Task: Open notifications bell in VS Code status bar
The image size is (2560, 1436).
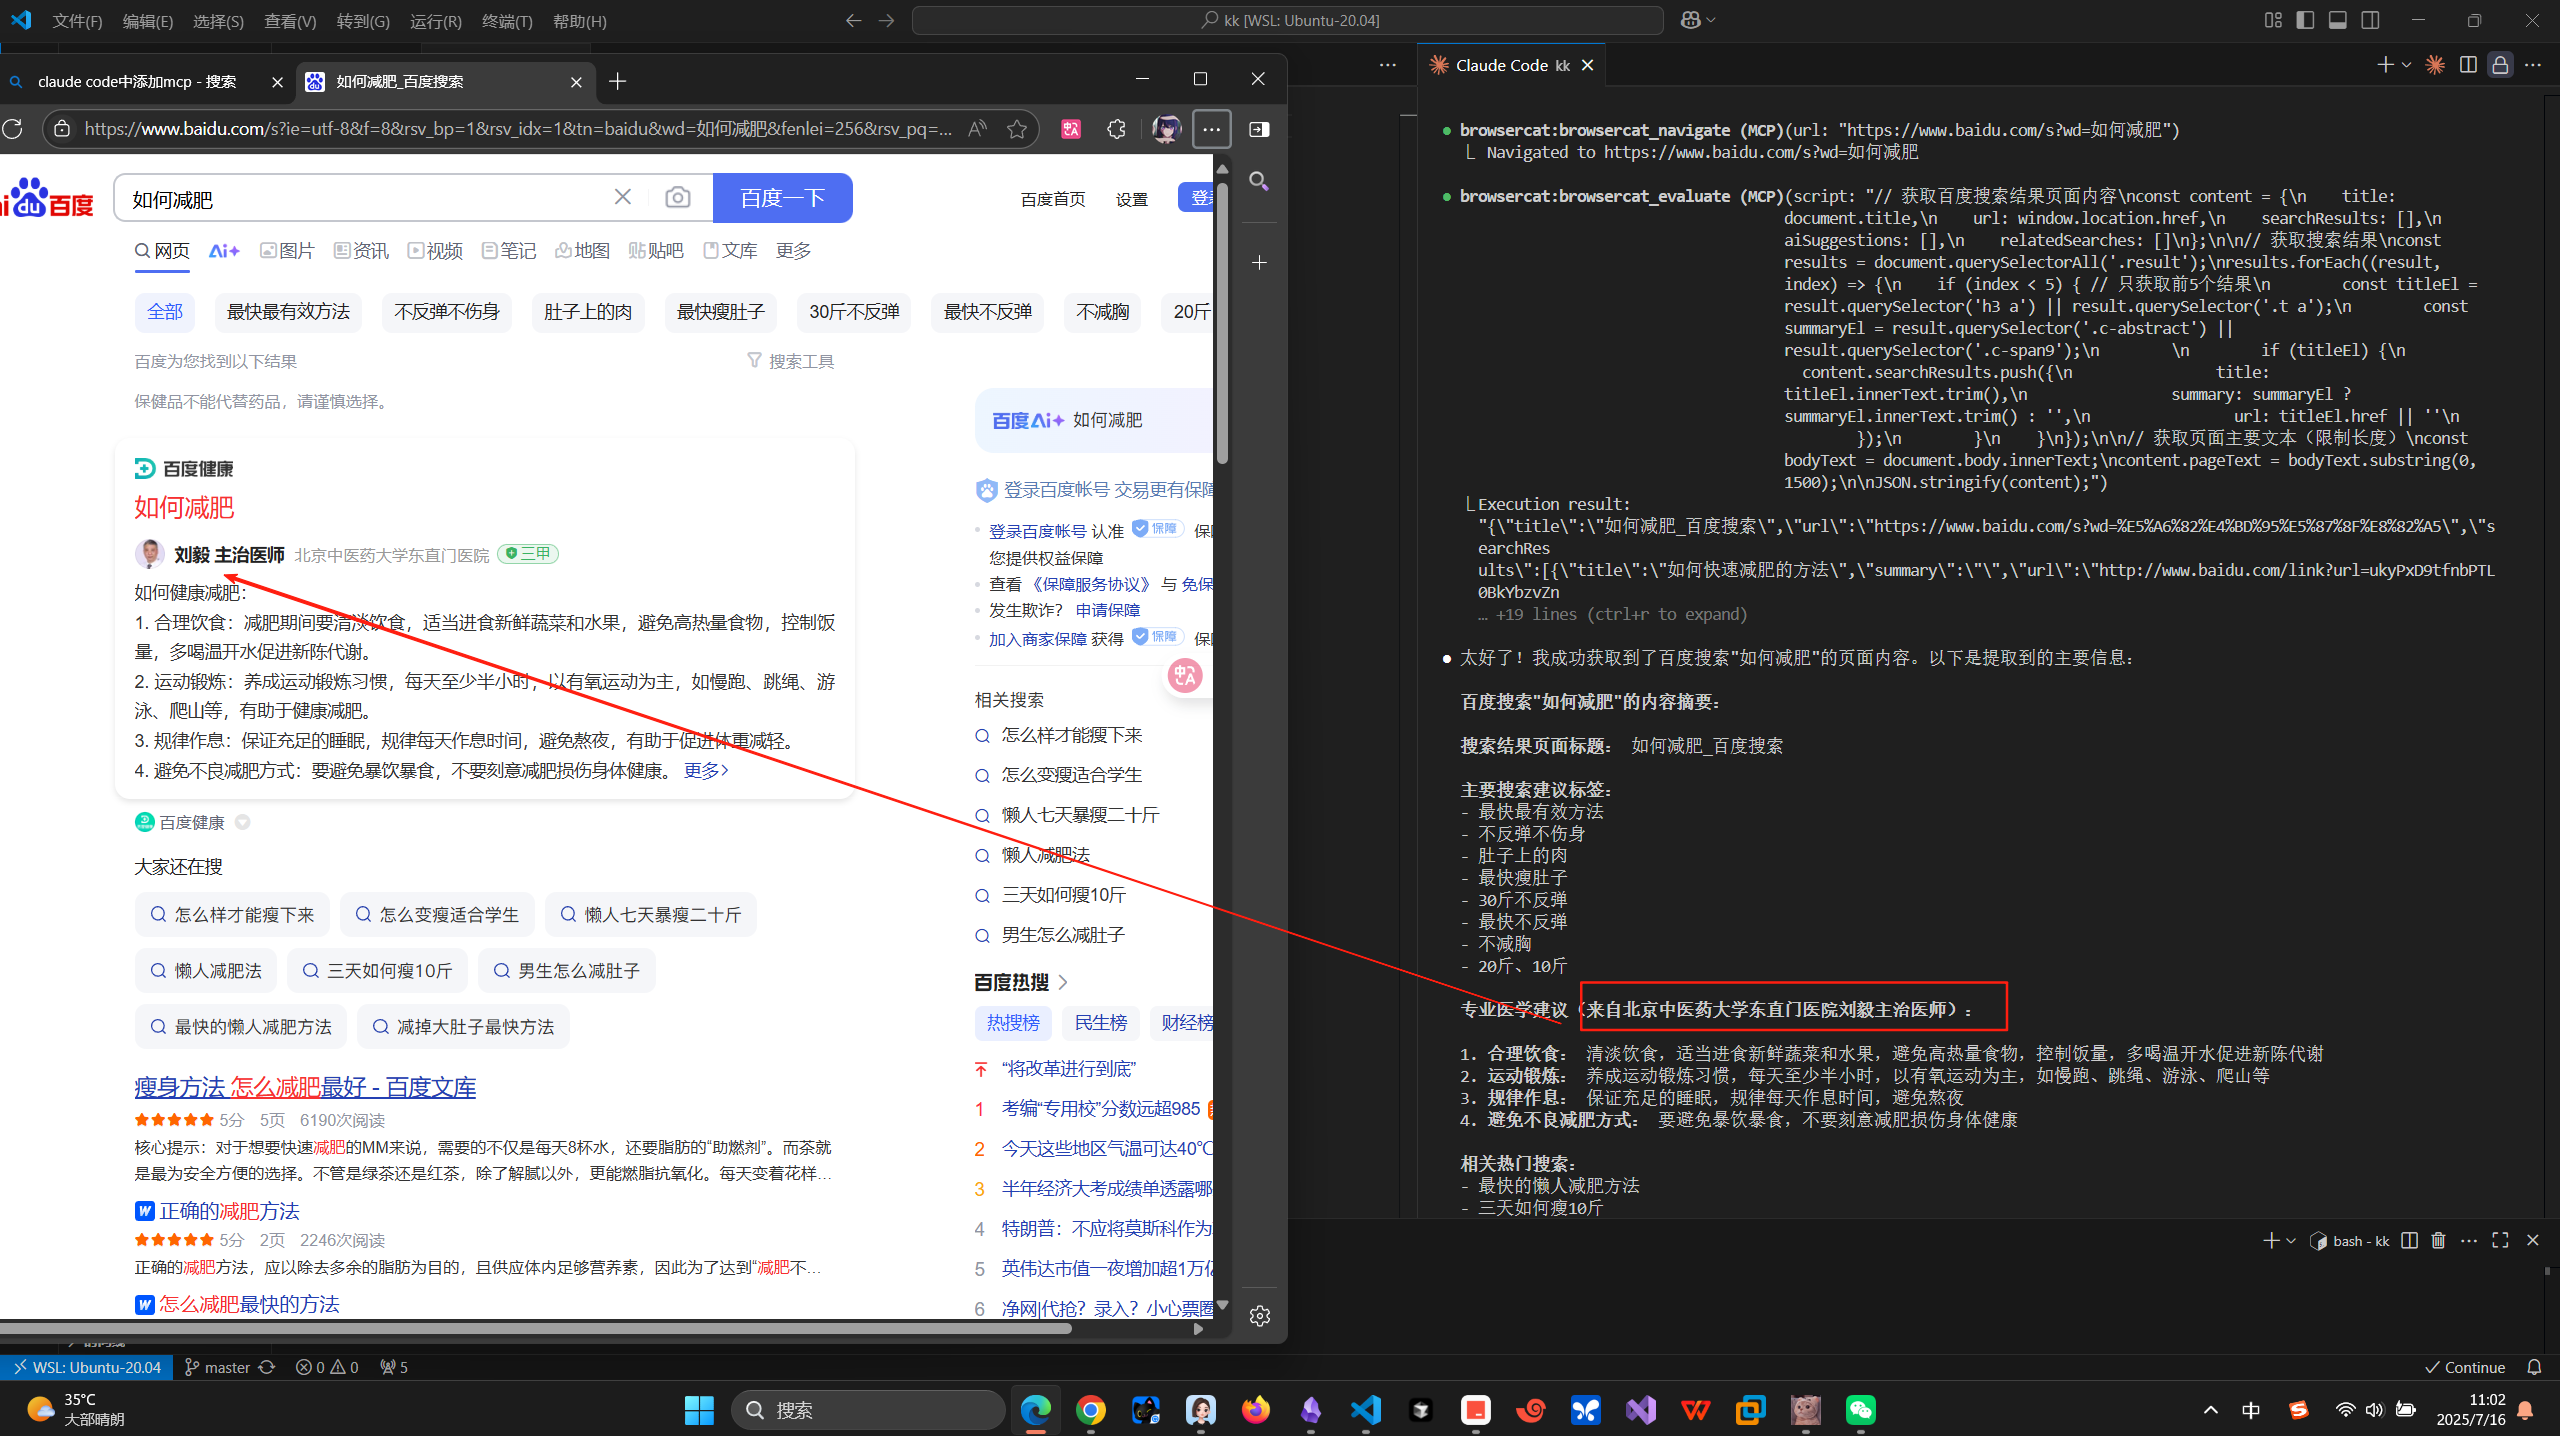Action: [x=2534, y=1367]
